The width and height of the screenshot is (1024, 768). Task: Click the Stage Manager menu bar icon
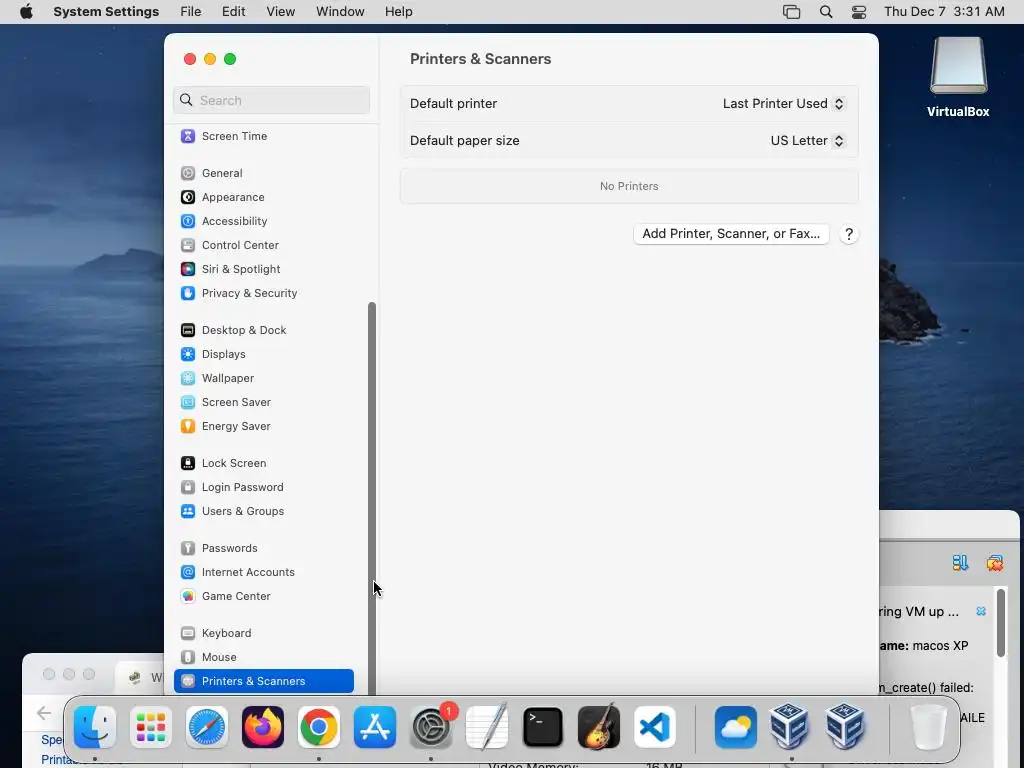point(792,12)
